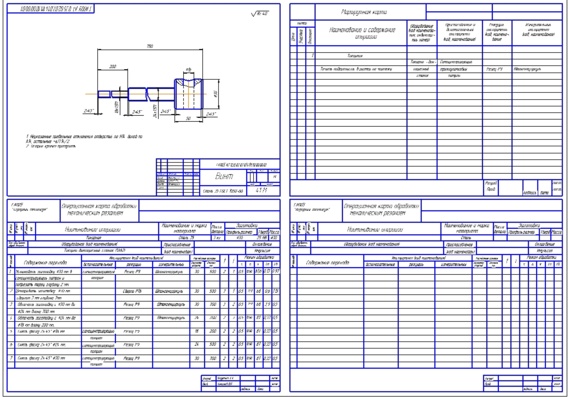Click the 'Наименование операции' header in the empty card
Screen dimensions: 570x397
tap(375, 229)
